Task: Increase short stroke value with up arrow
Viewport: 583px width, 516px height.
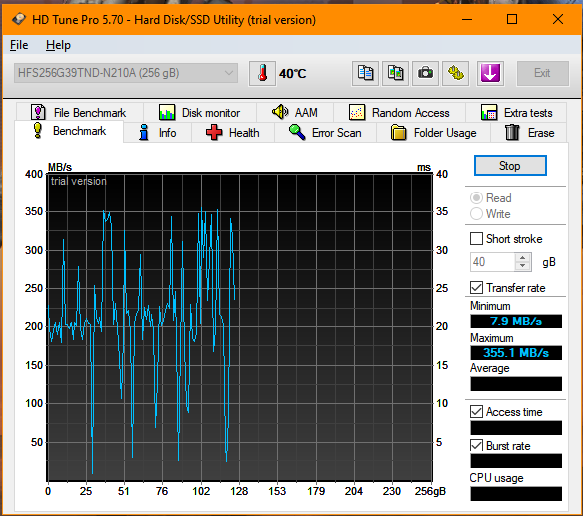Action: coord(523,258)
